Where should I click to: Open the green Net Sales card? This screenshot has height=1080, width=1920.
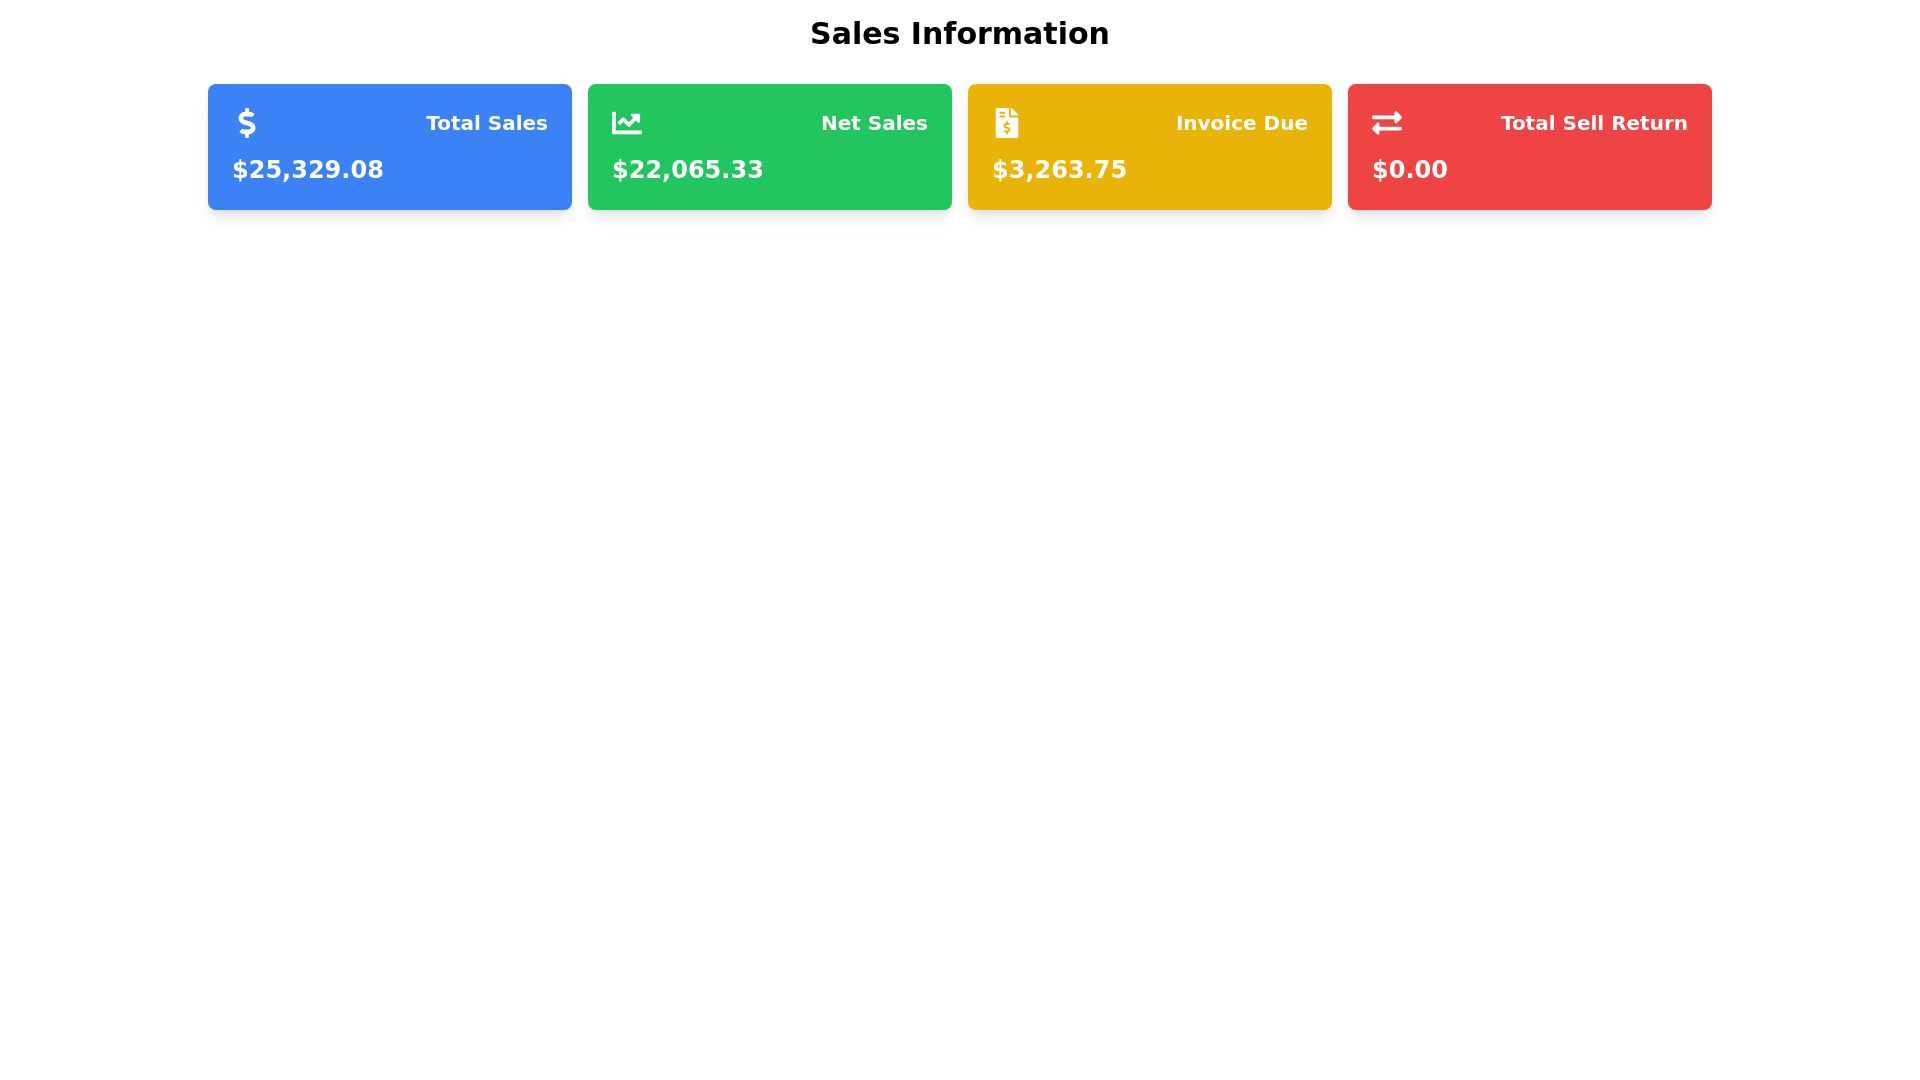click(769, 146)
